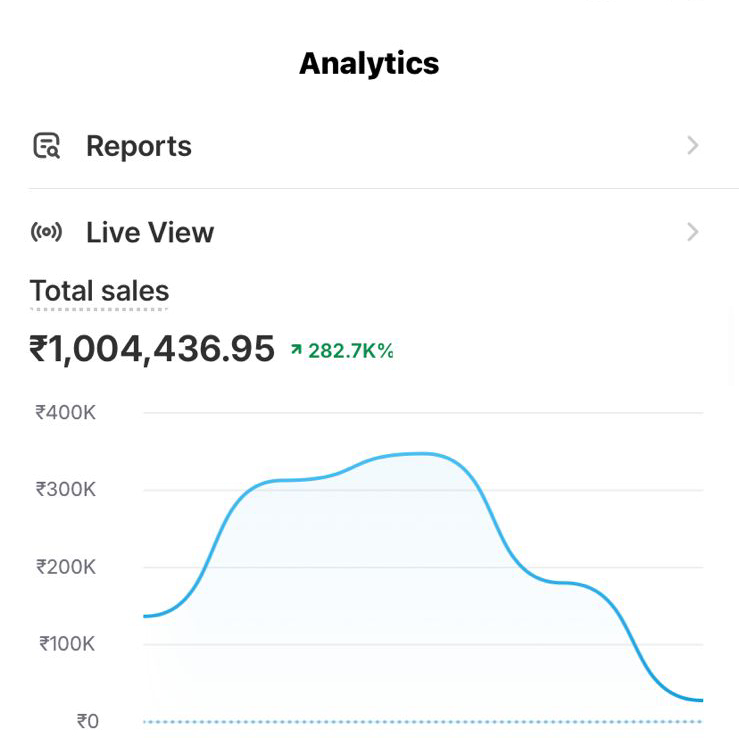Tap the ₹400K axis label
Screen dimensions: 739x738
click(66, 413)
